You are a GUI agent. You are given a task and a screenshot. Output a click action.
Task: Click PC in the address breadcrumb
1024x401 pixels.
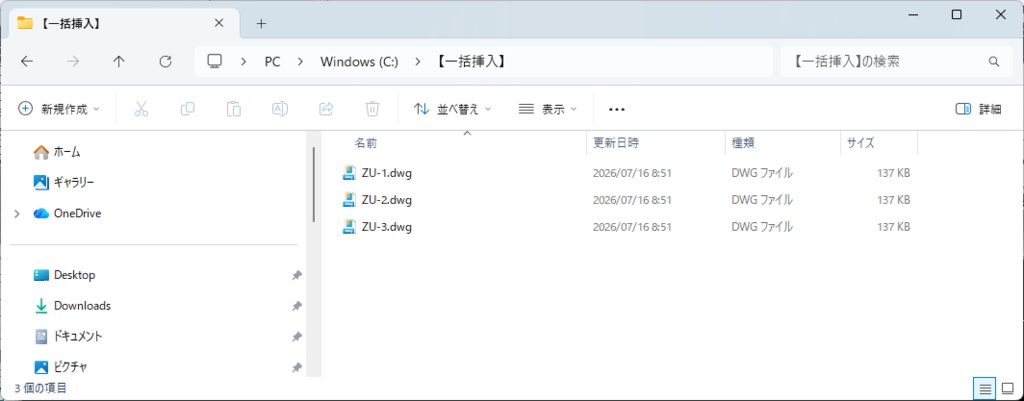point(272,61)
